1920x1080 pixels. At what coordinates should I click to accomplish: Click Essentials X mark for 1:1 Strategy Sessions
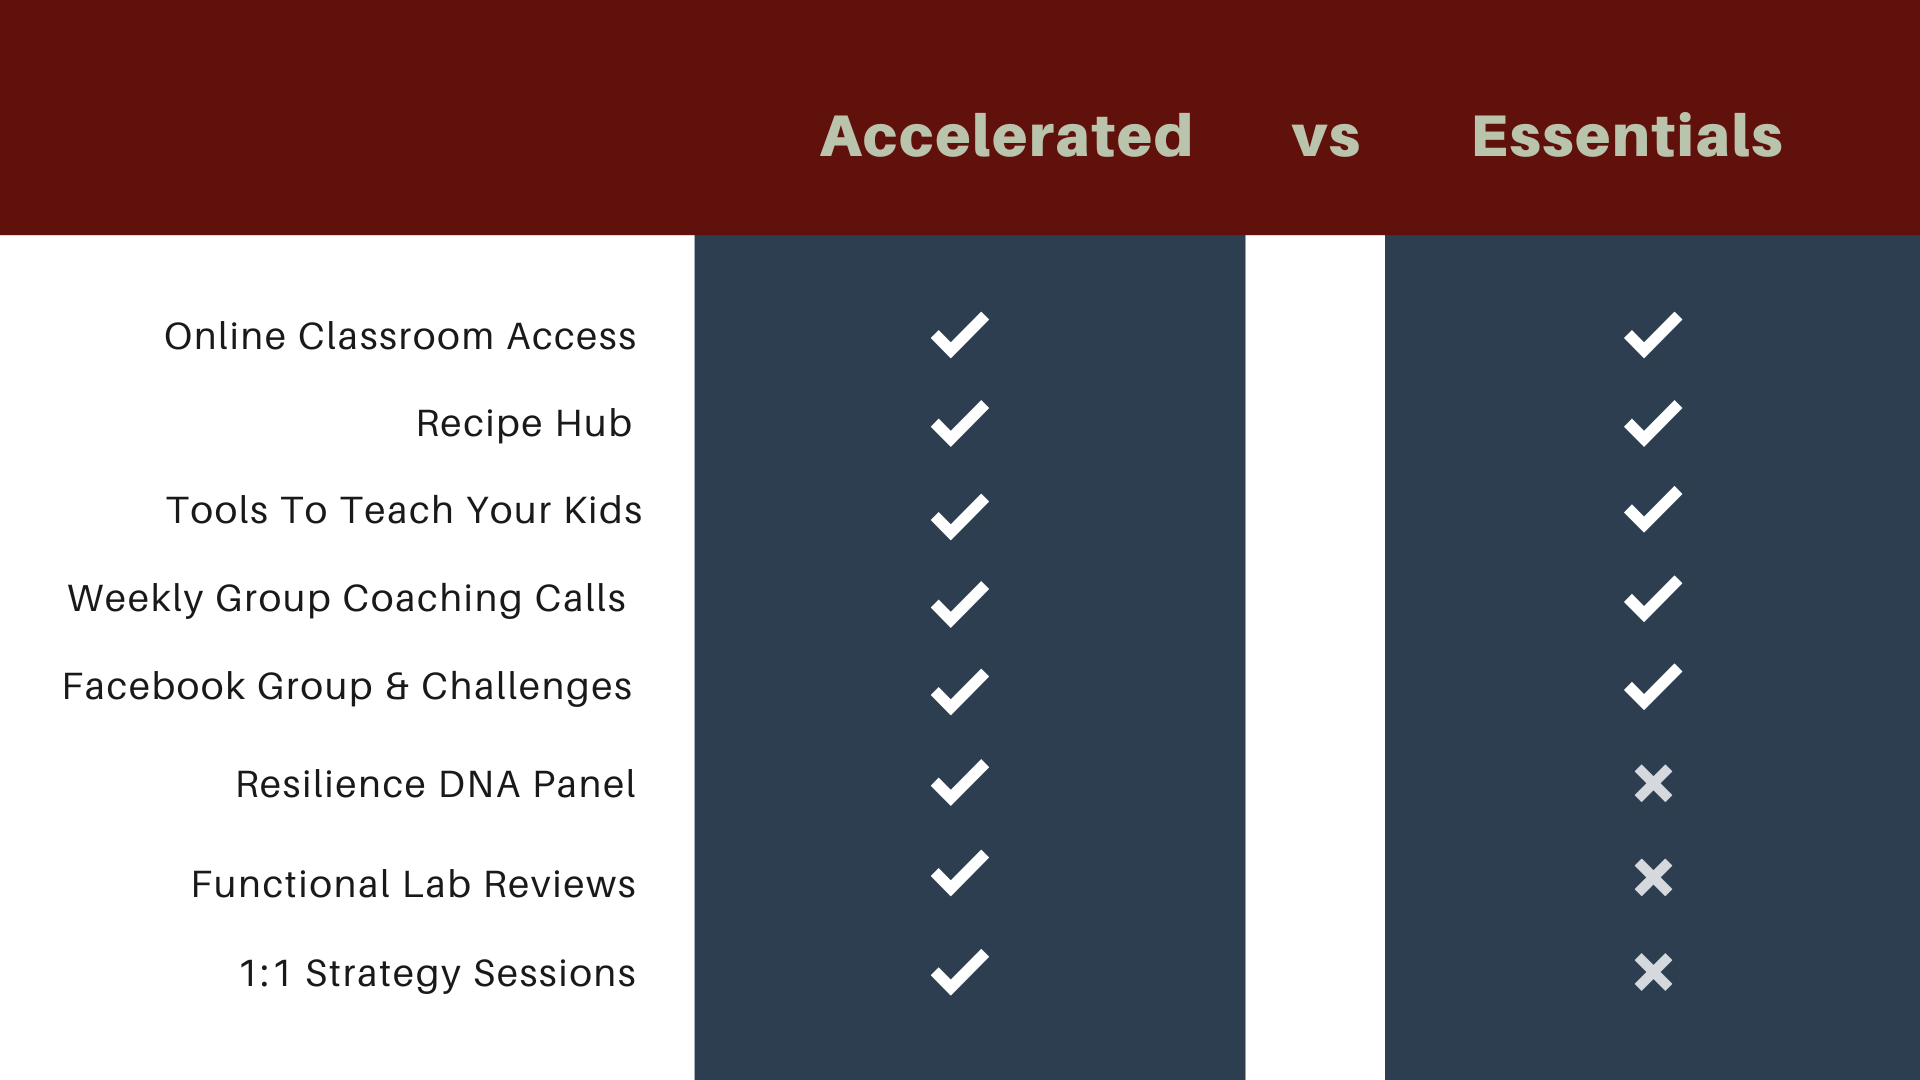[1653, 972]
